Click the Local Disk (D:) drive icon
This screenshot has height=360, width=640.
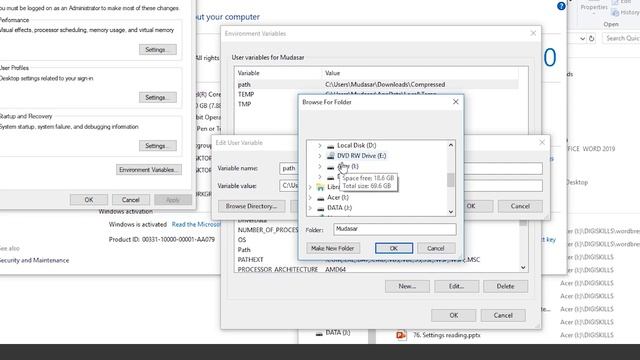331,146
